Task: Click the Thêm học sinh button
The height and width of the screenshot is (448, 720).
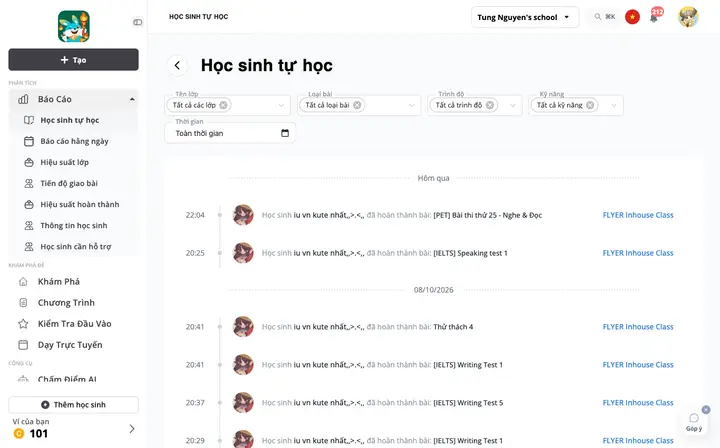Action: coord(73,405)
